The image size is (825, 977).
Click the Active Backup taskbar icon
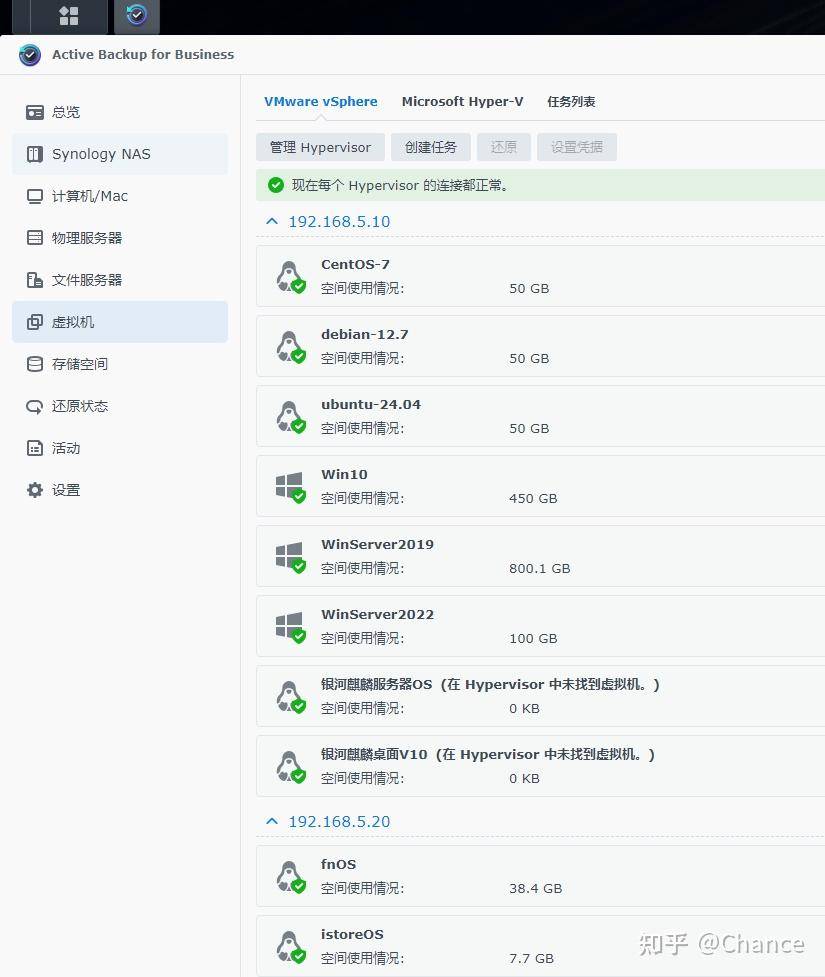(x=136, y=14)
